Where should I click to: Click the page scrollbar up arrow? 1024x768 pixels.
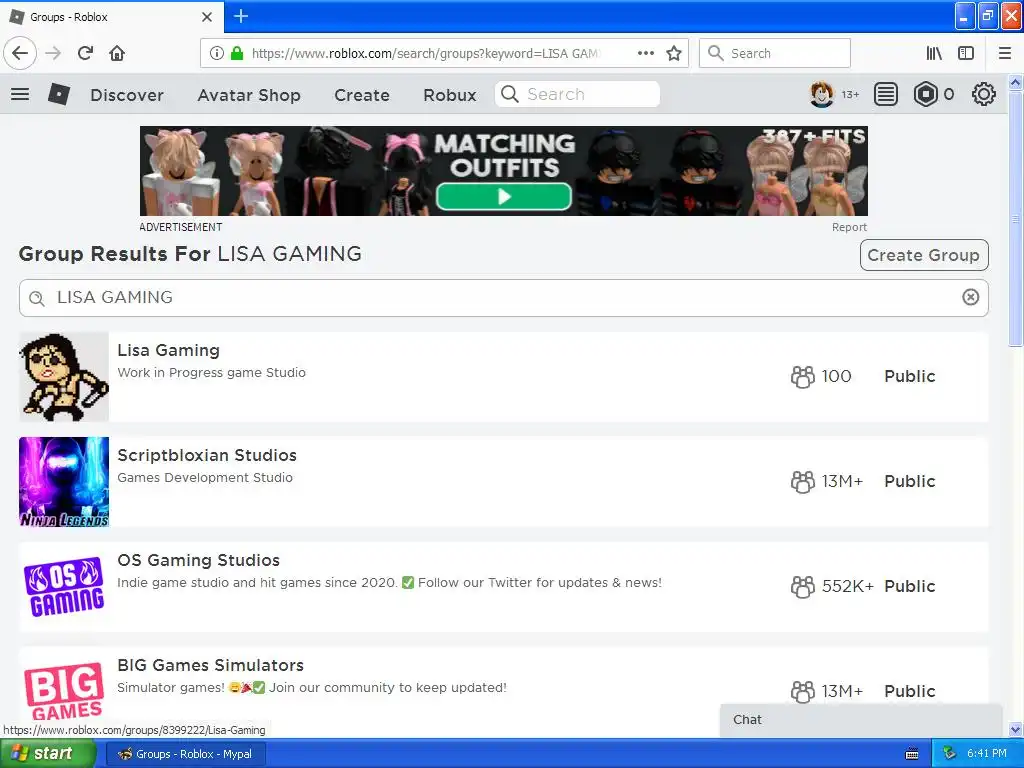point(1016,83)
